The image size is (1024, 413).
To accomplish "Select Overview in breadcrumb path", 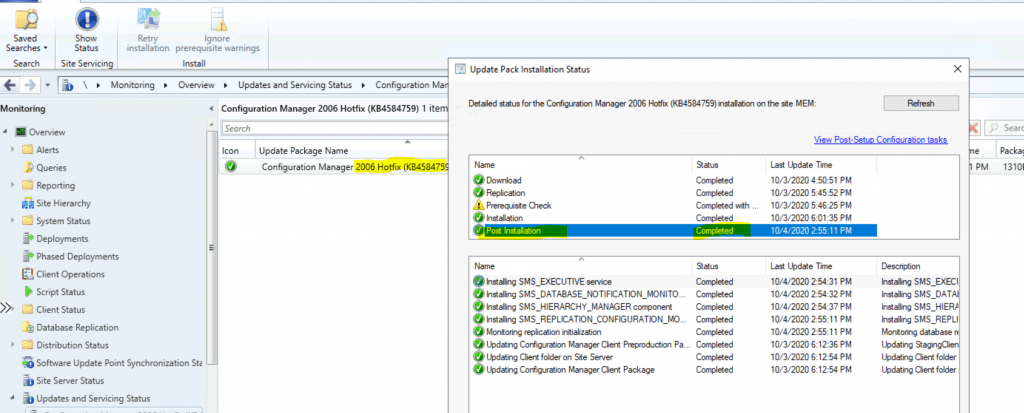I will [197, 85].
